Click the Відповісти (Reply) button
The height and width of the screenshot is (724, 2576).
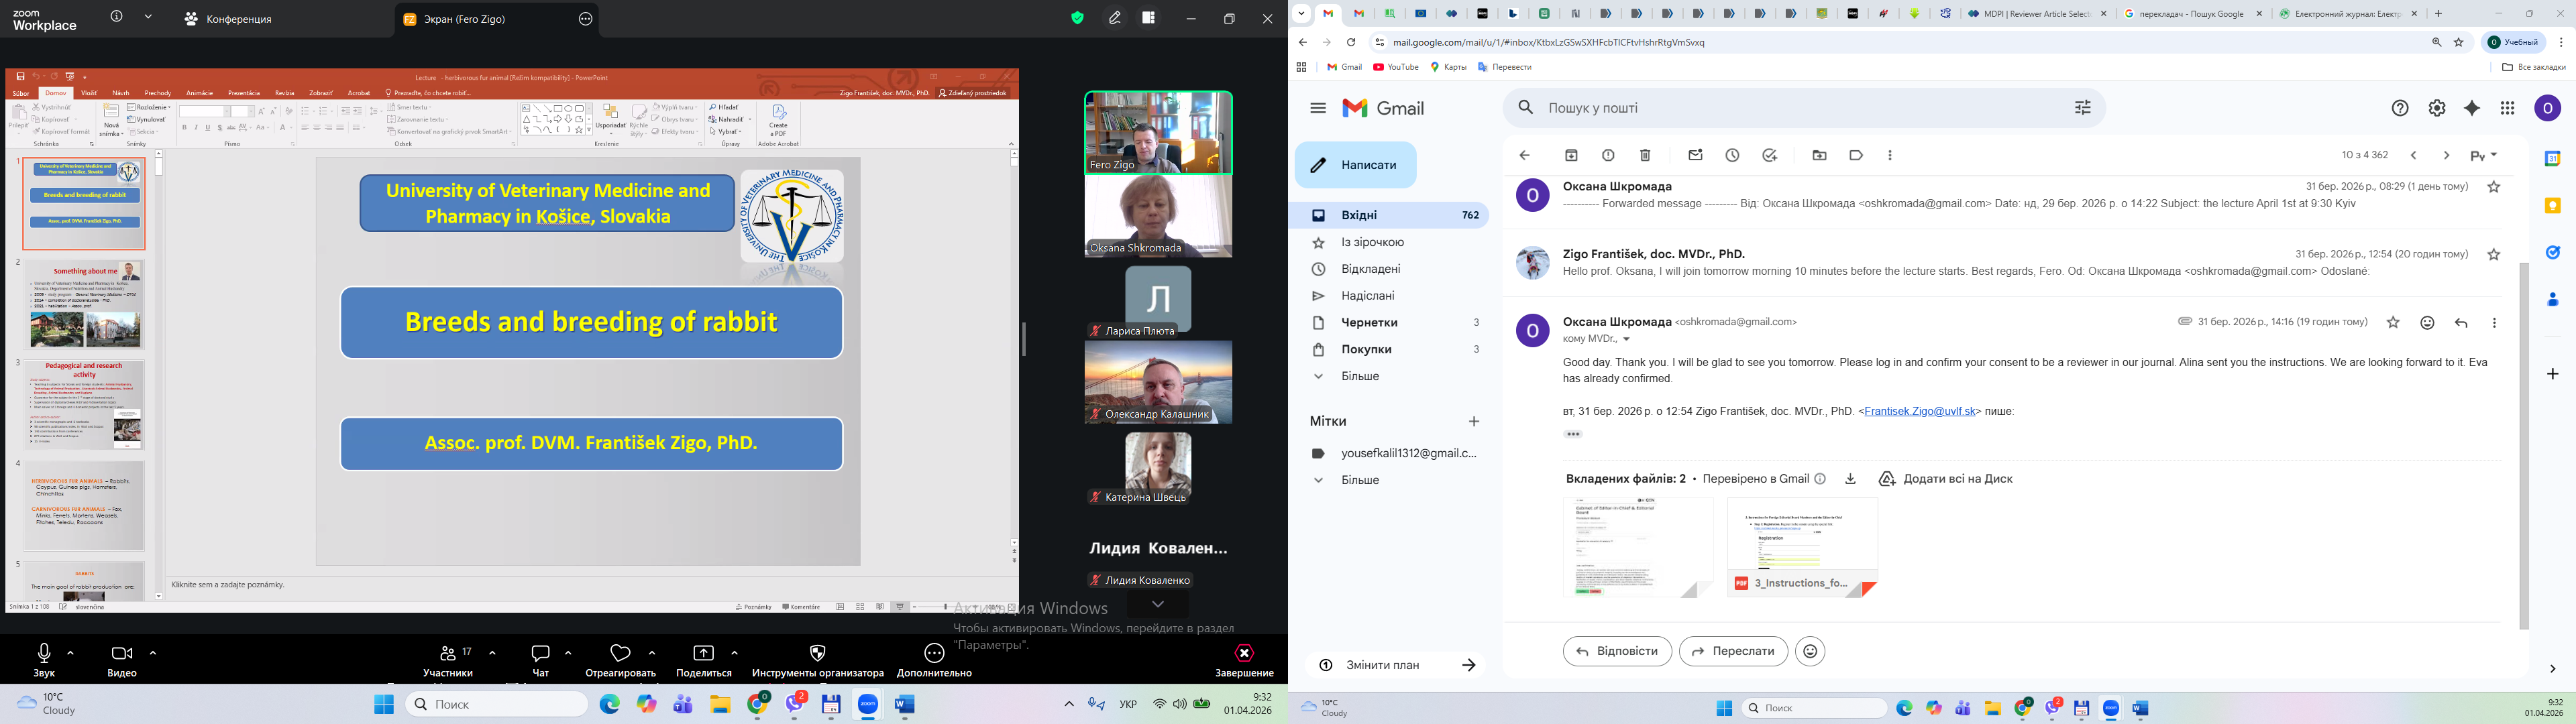click(x=1617, y=651)
